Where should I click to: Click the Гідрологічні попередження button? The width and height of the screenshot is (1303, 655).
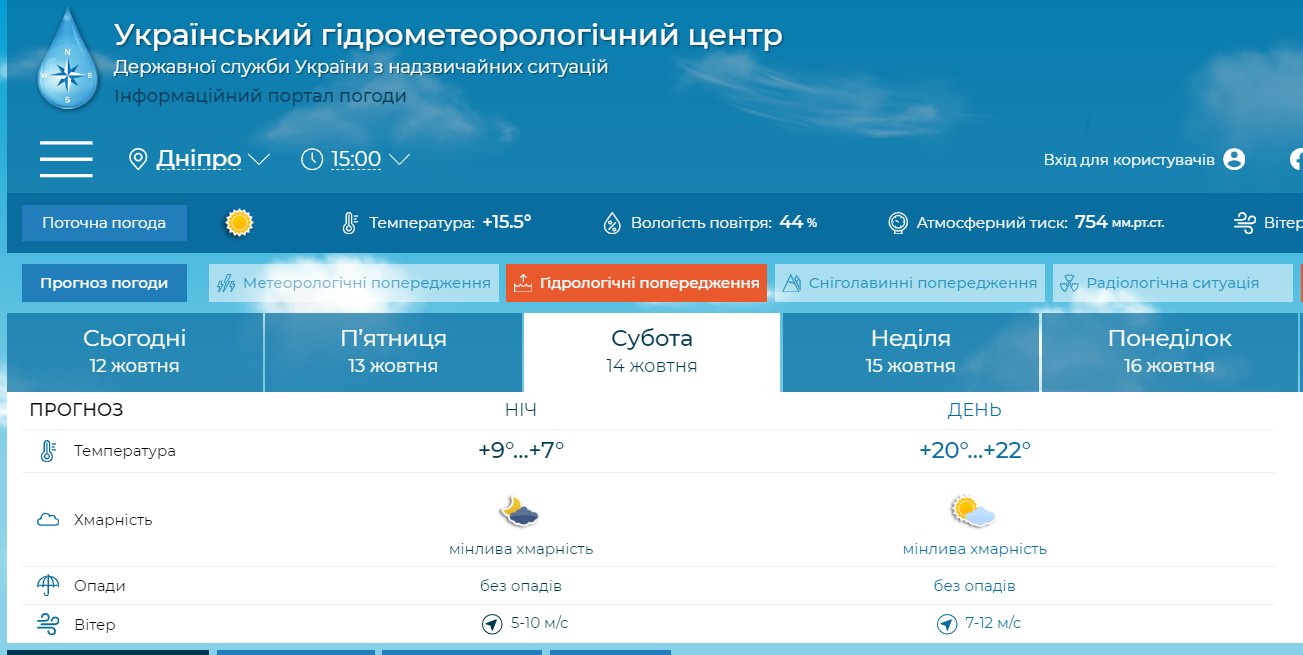point(636,283)
